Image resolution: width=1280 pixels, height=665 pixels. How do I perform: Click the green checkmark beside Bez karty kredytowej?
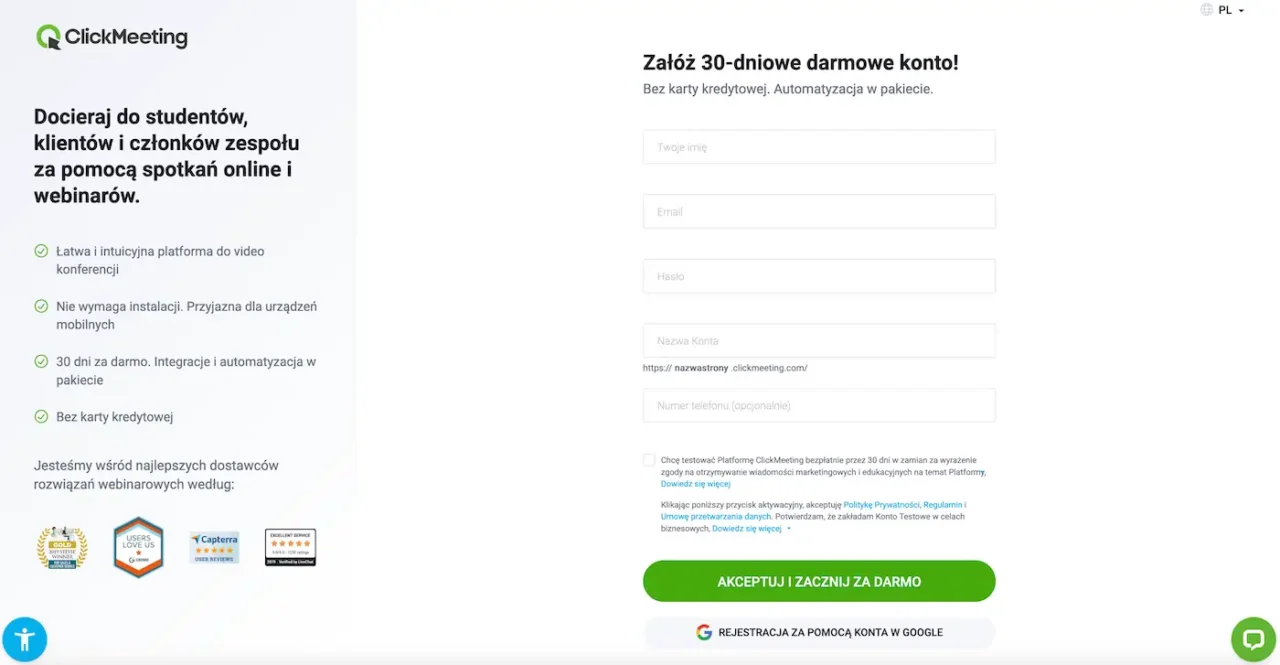coord(41,416)
